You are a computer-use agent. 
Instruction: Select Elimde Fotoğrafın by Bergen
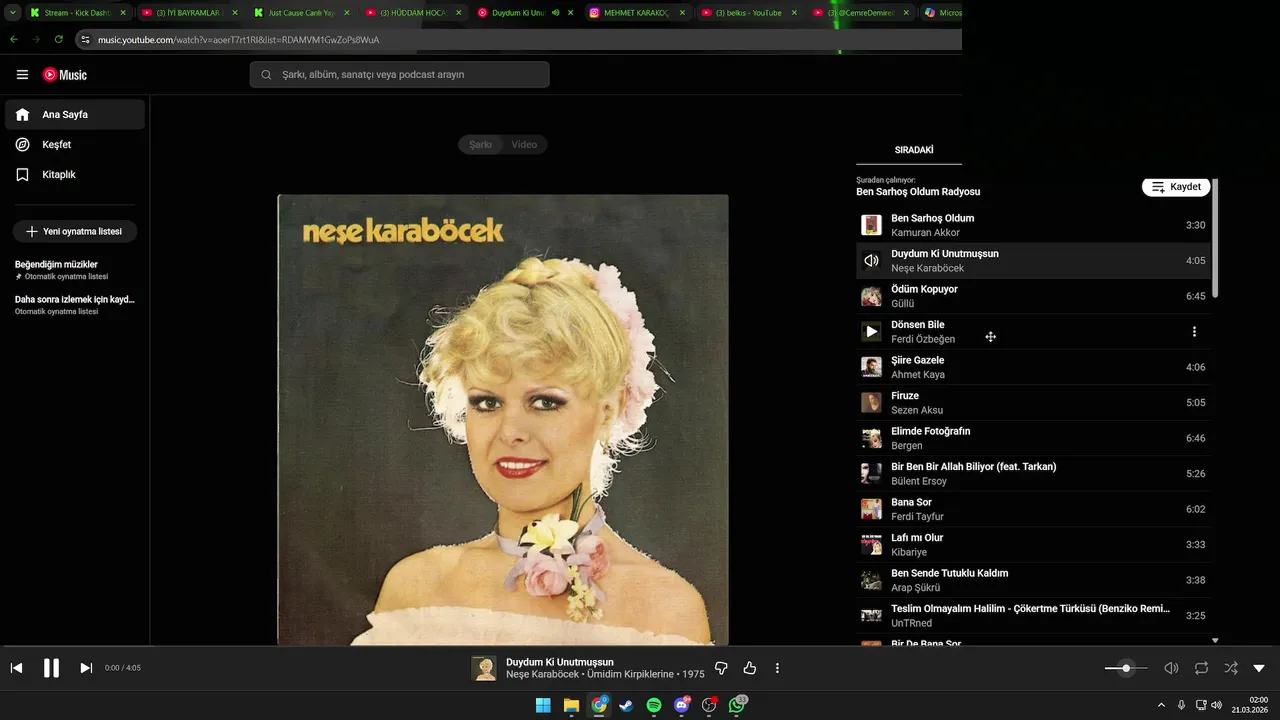(1033, 438)
